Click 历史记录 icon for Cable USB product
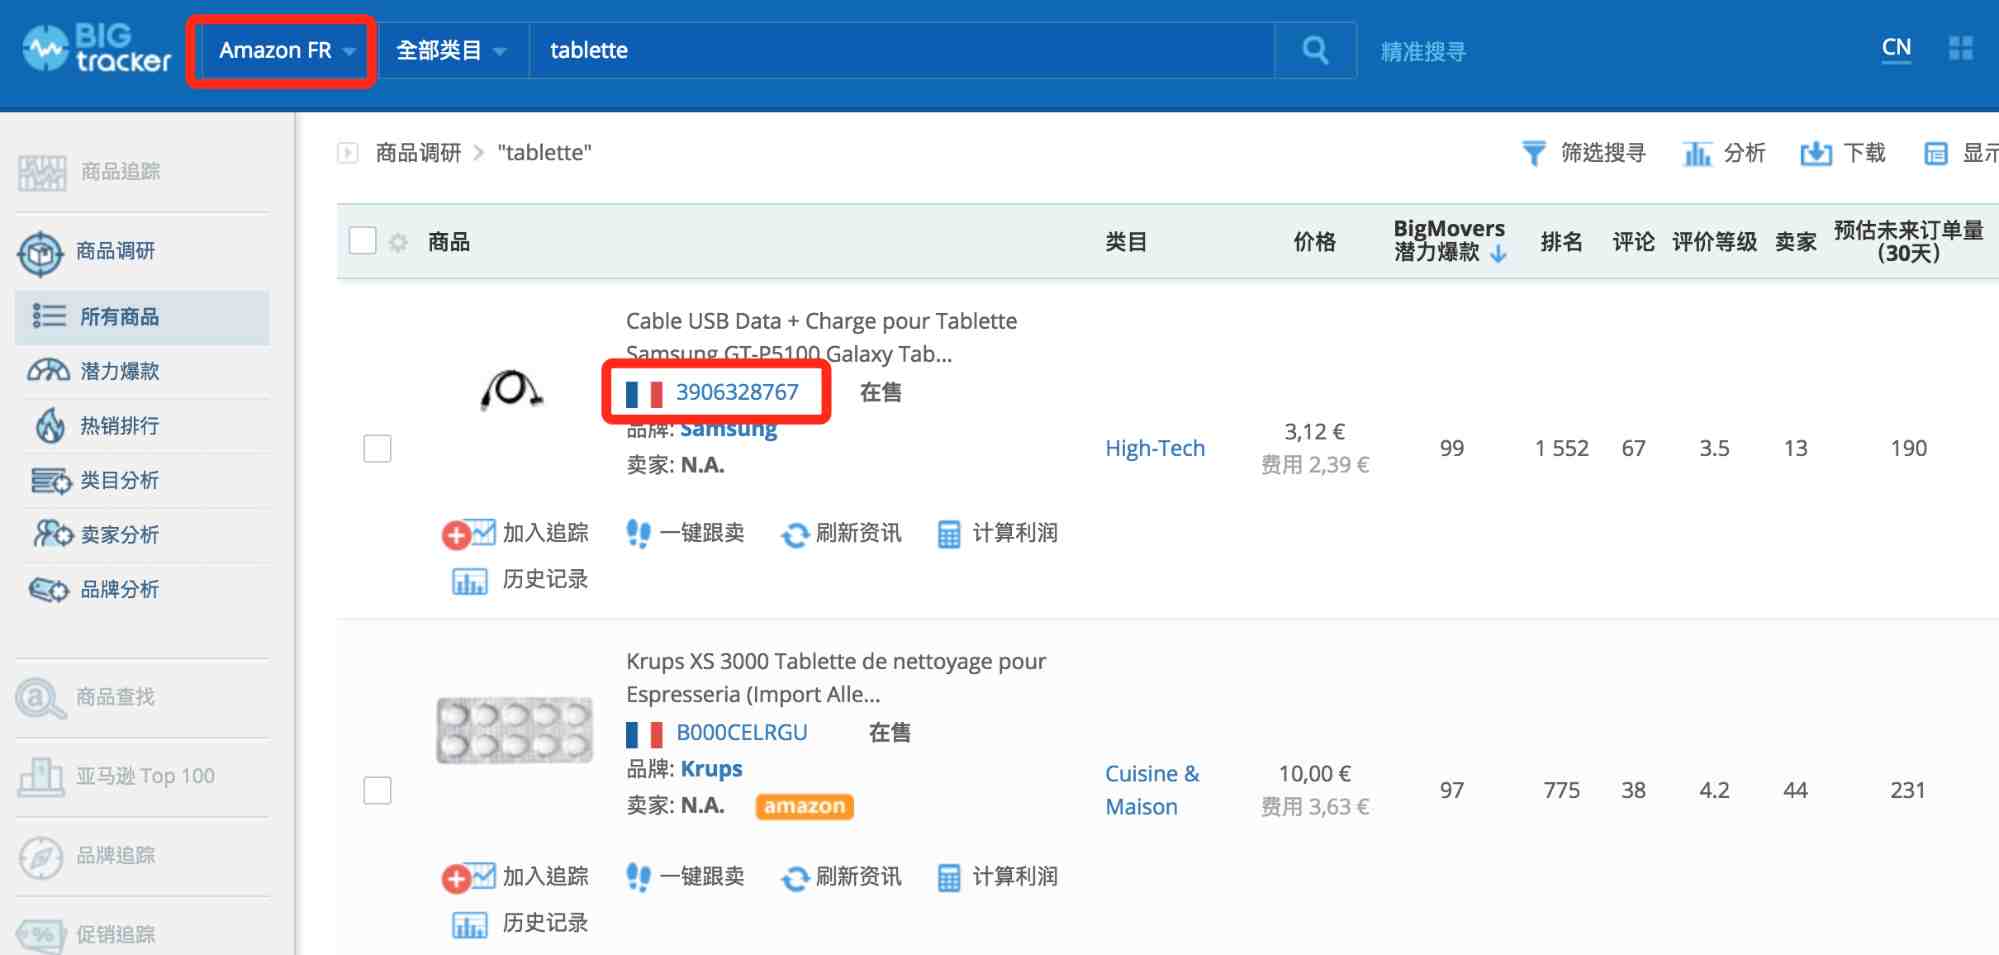Image resolution: width=1999 pixels, height=955 pixels. point(469,580)
